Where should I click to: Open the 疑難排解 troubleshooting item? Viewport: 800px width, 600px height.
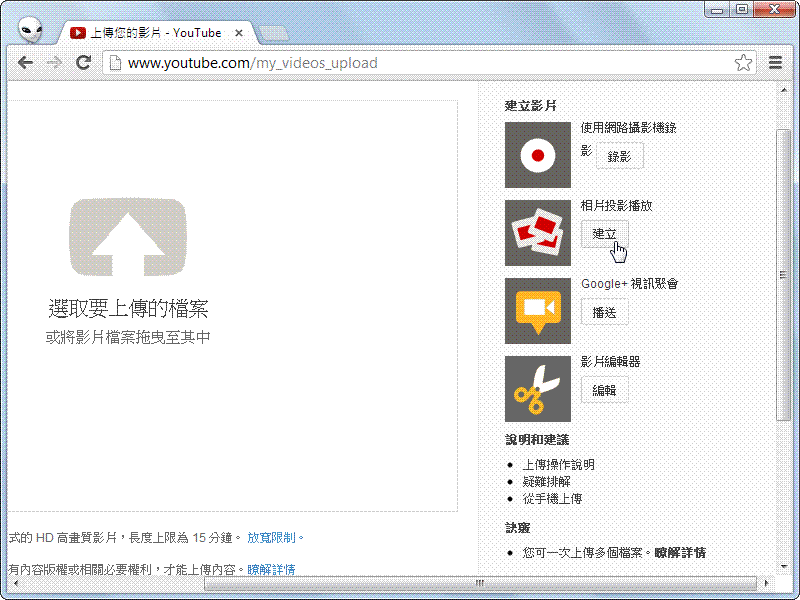coord(546,482)
